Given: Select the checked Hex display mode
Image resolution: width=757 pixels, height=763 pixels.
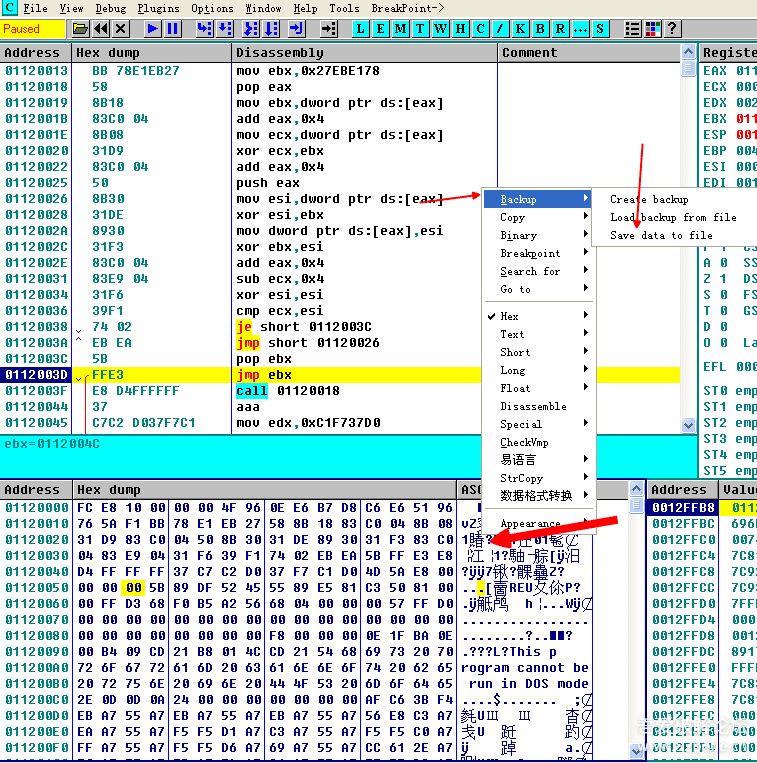Looking at the screenshot, I should 510,316.
